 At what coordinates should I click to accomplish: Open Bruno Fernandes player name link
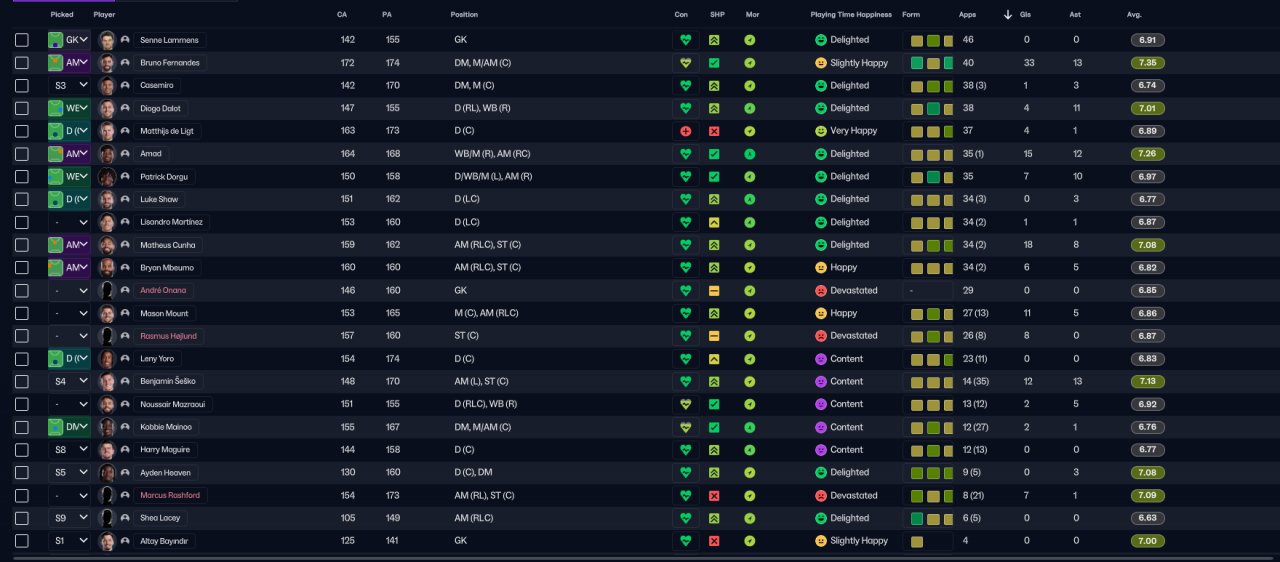pos(170,63)
